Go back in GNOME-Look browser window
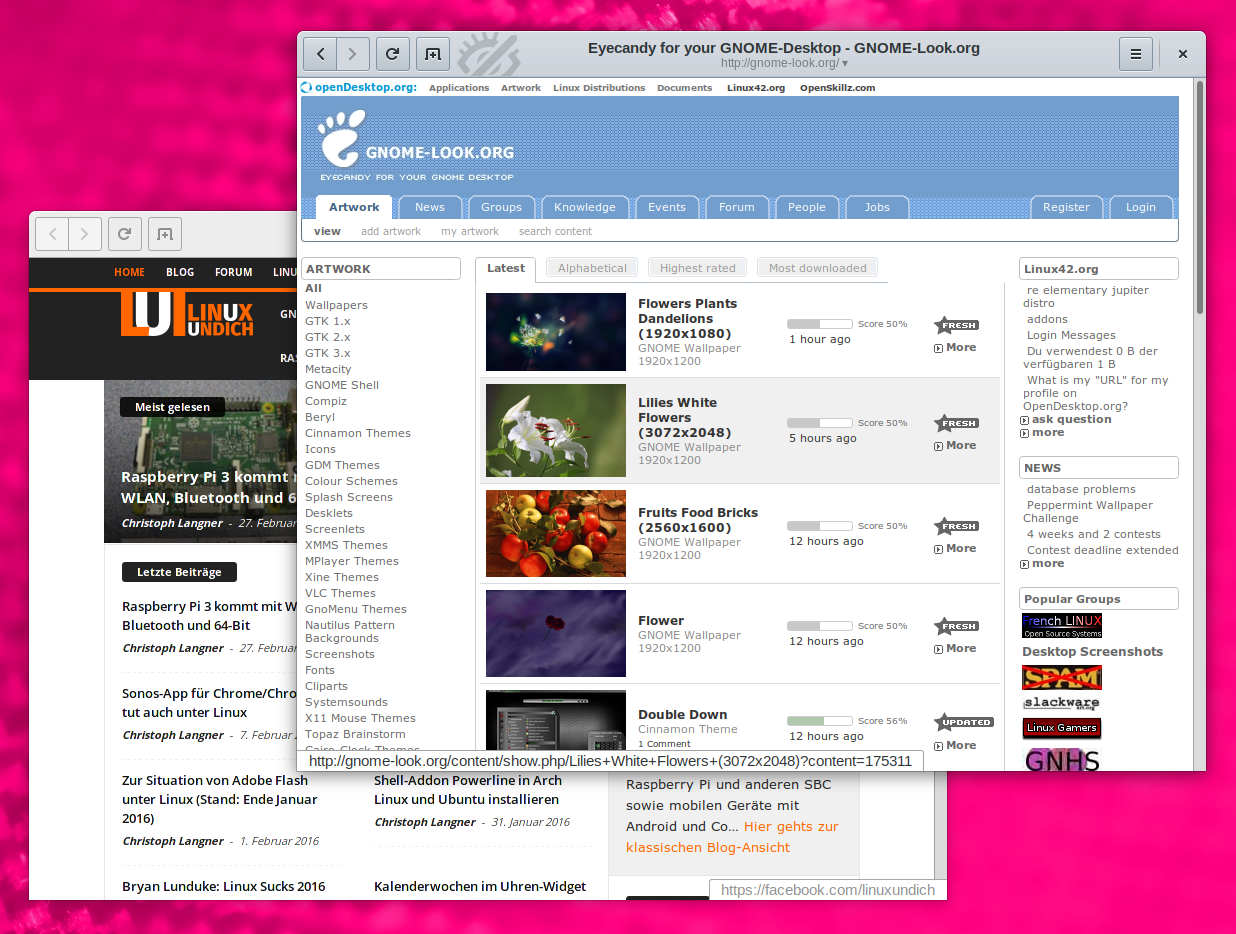This screenshot has height=934, width=1236. click(x=320, y=54)
